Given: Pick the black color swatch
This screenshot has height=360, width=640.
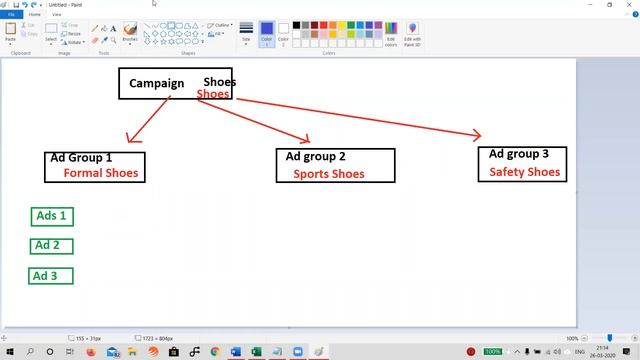Looking at the screenshot, I should point(296,25).
